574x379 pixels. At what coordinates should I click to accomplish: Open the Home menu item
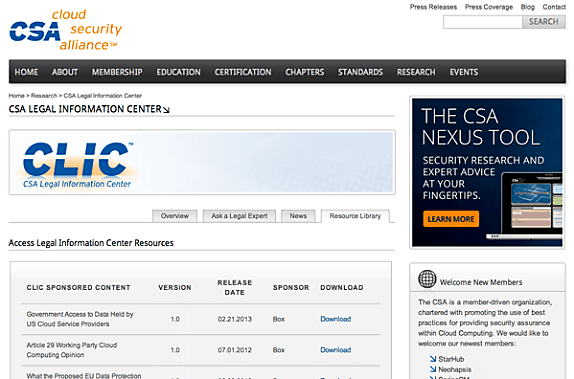click(26, 72)
